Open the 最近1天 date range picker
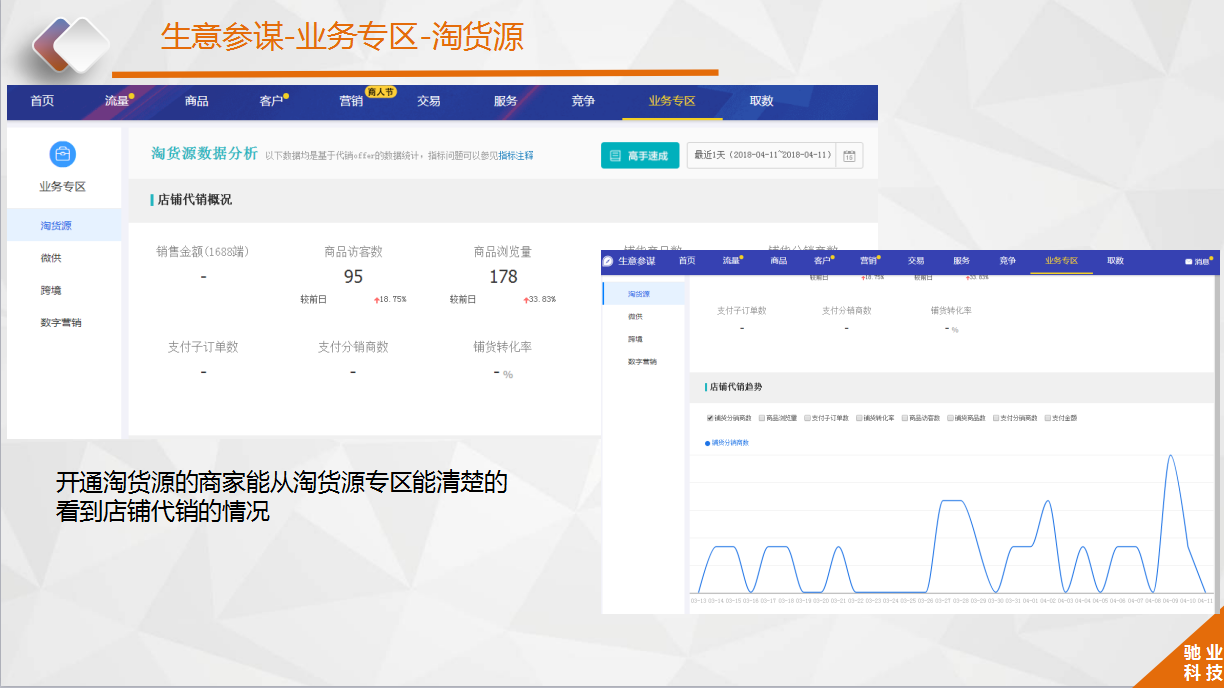Screen dimensions: 1224x688 tap(762, 155)
